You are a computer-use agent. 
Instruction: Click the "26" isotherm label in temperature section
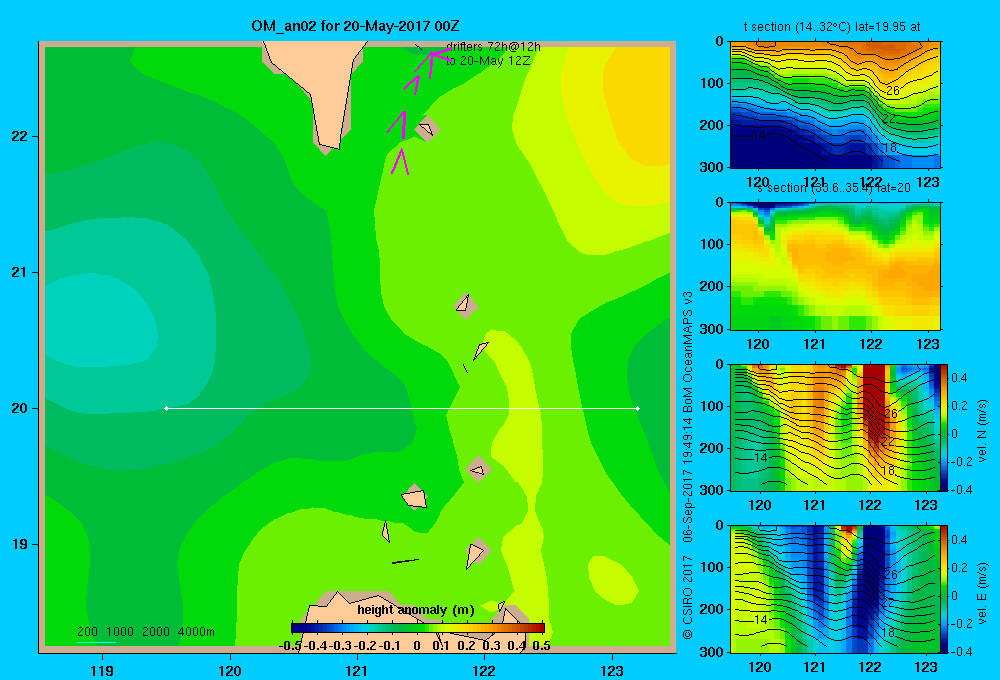[x=893, y=91]
